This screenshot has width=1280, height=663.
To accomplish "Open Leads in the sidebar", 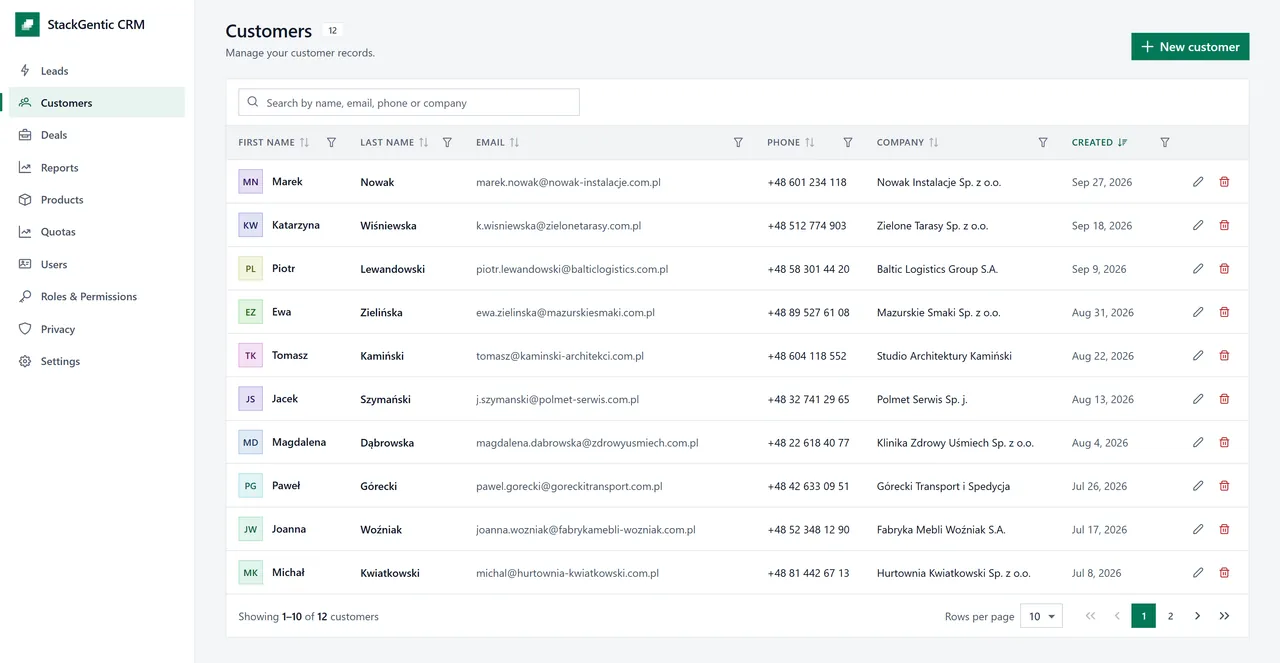I will pos(97,71).
